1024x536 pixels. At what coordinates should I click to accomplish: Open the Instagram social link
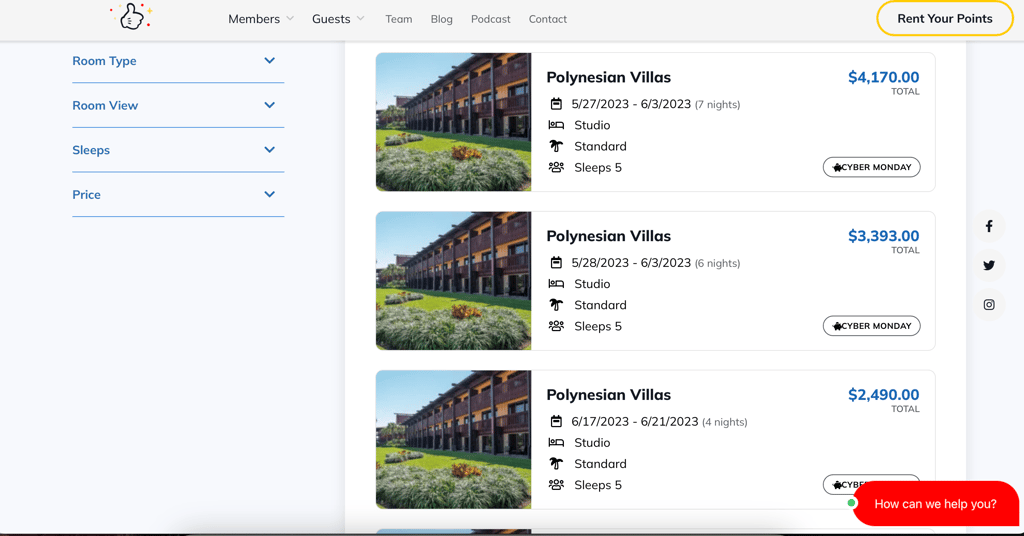pyautogui.click(x=989, y=304)
